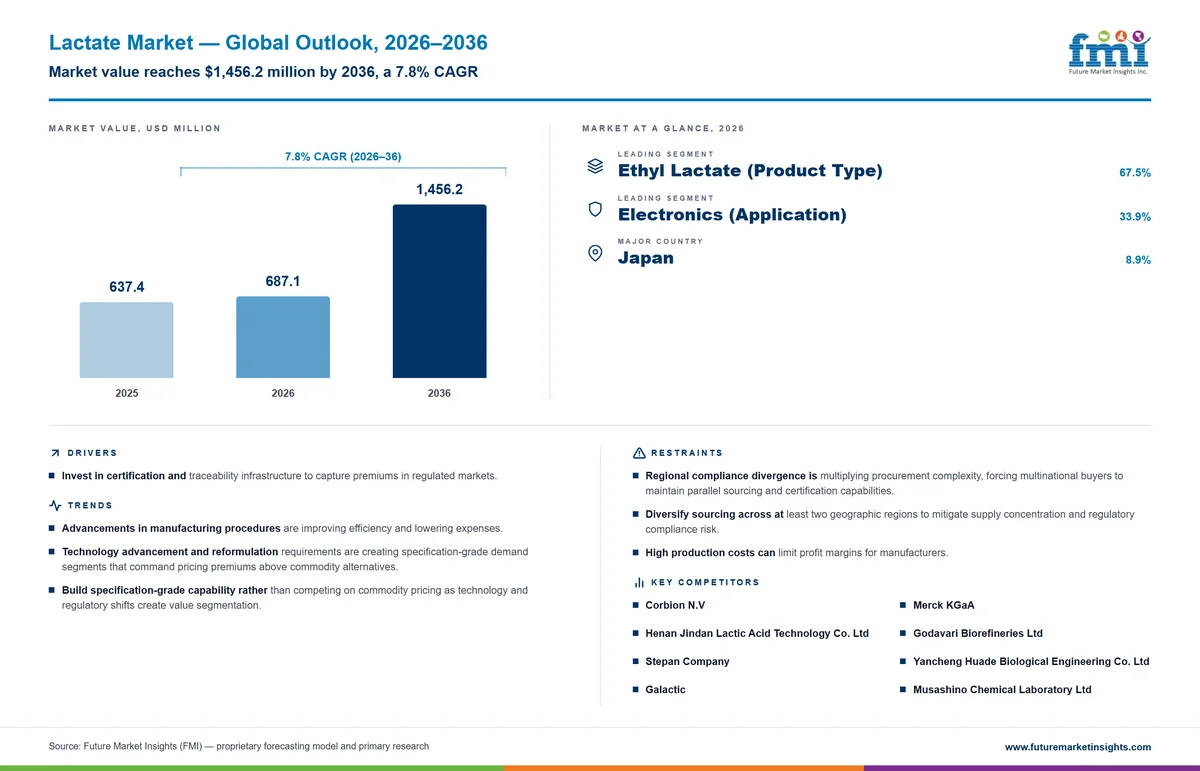Select the 2026 bar in the chart
1200x771 pixels.
(x=283, y=337)
